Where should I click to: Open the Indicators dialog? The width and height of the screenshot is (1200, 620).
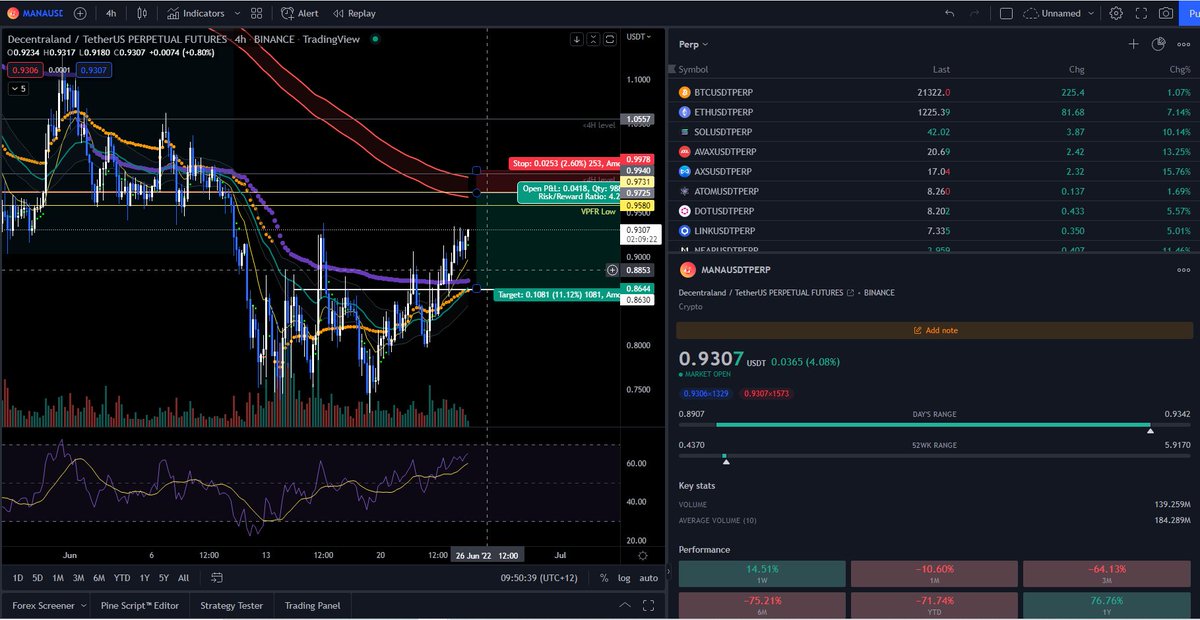(x=197, y=14)
